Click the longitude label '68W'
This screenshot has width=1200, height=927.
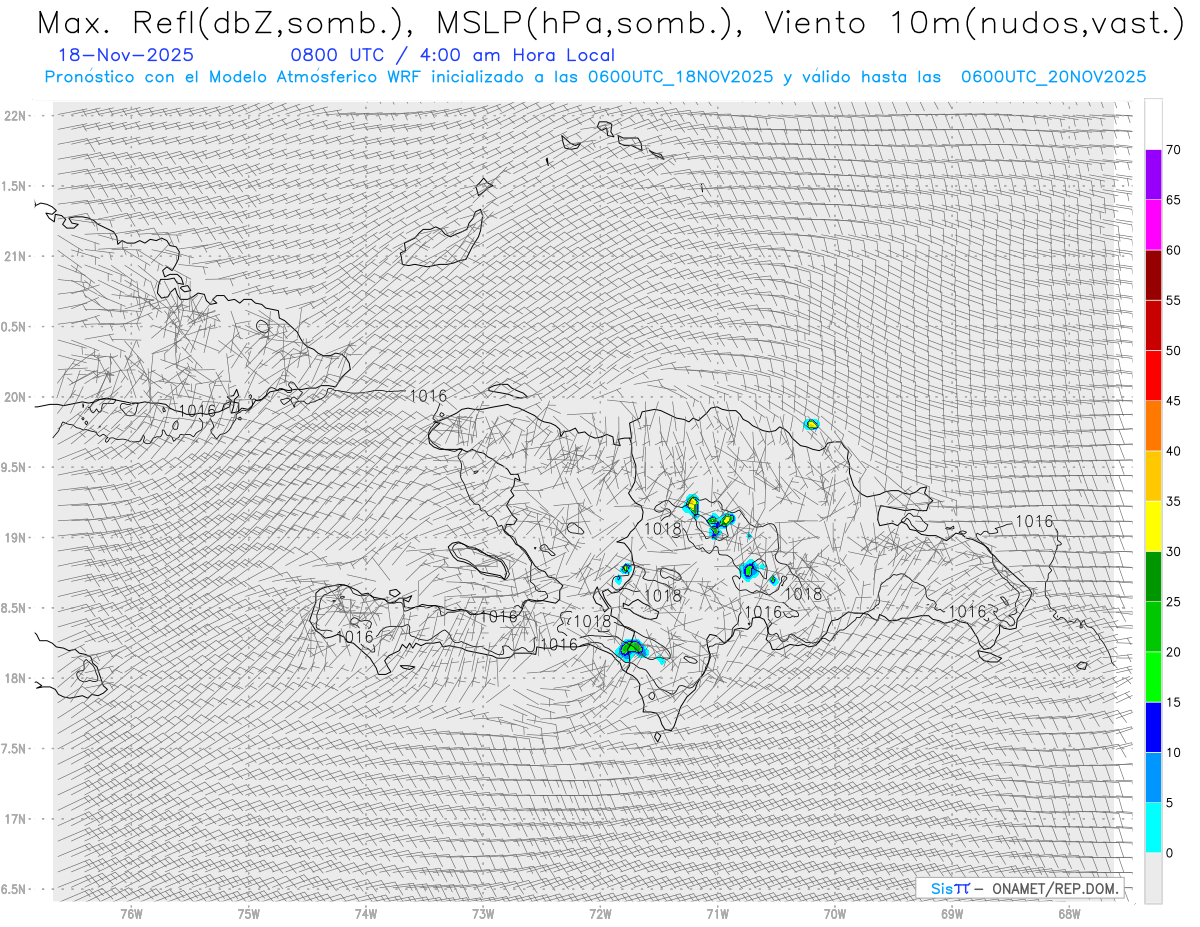[x=1069, y=913]
